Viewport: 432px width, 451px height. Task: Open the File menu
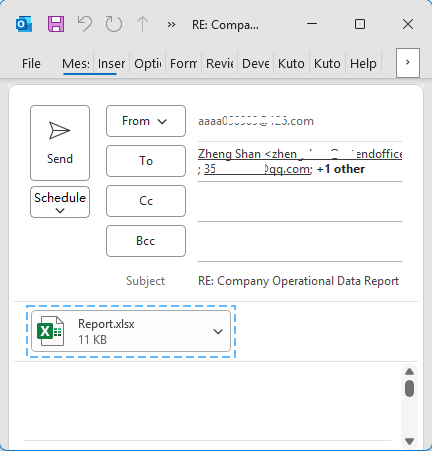point(31,63)
